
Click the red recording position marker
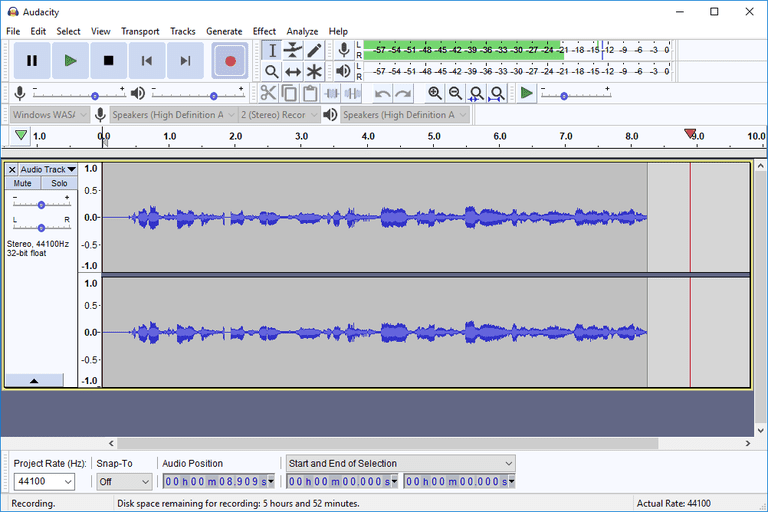[x=690, y=133]
